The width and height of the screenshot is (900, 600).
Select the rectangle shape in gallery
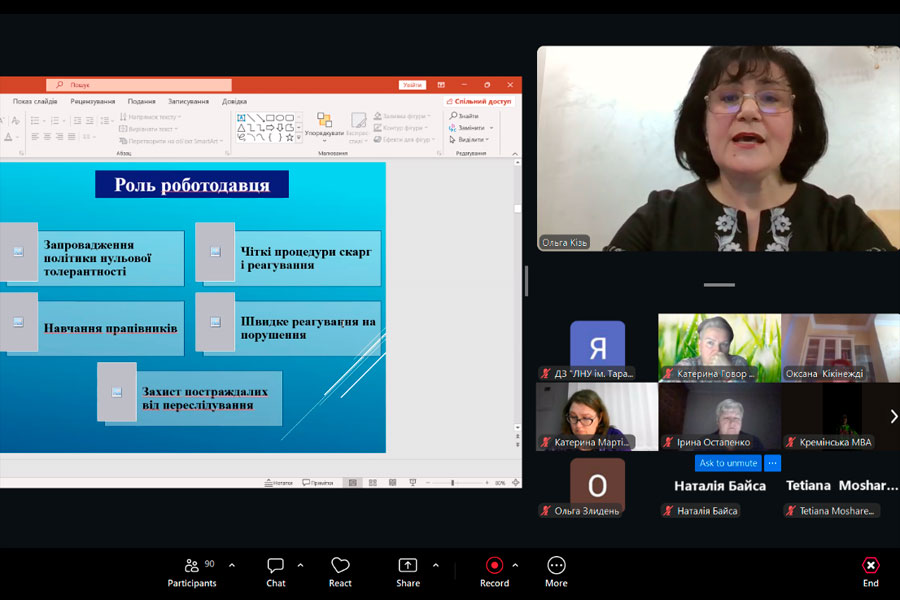click(x=270, y=118)
